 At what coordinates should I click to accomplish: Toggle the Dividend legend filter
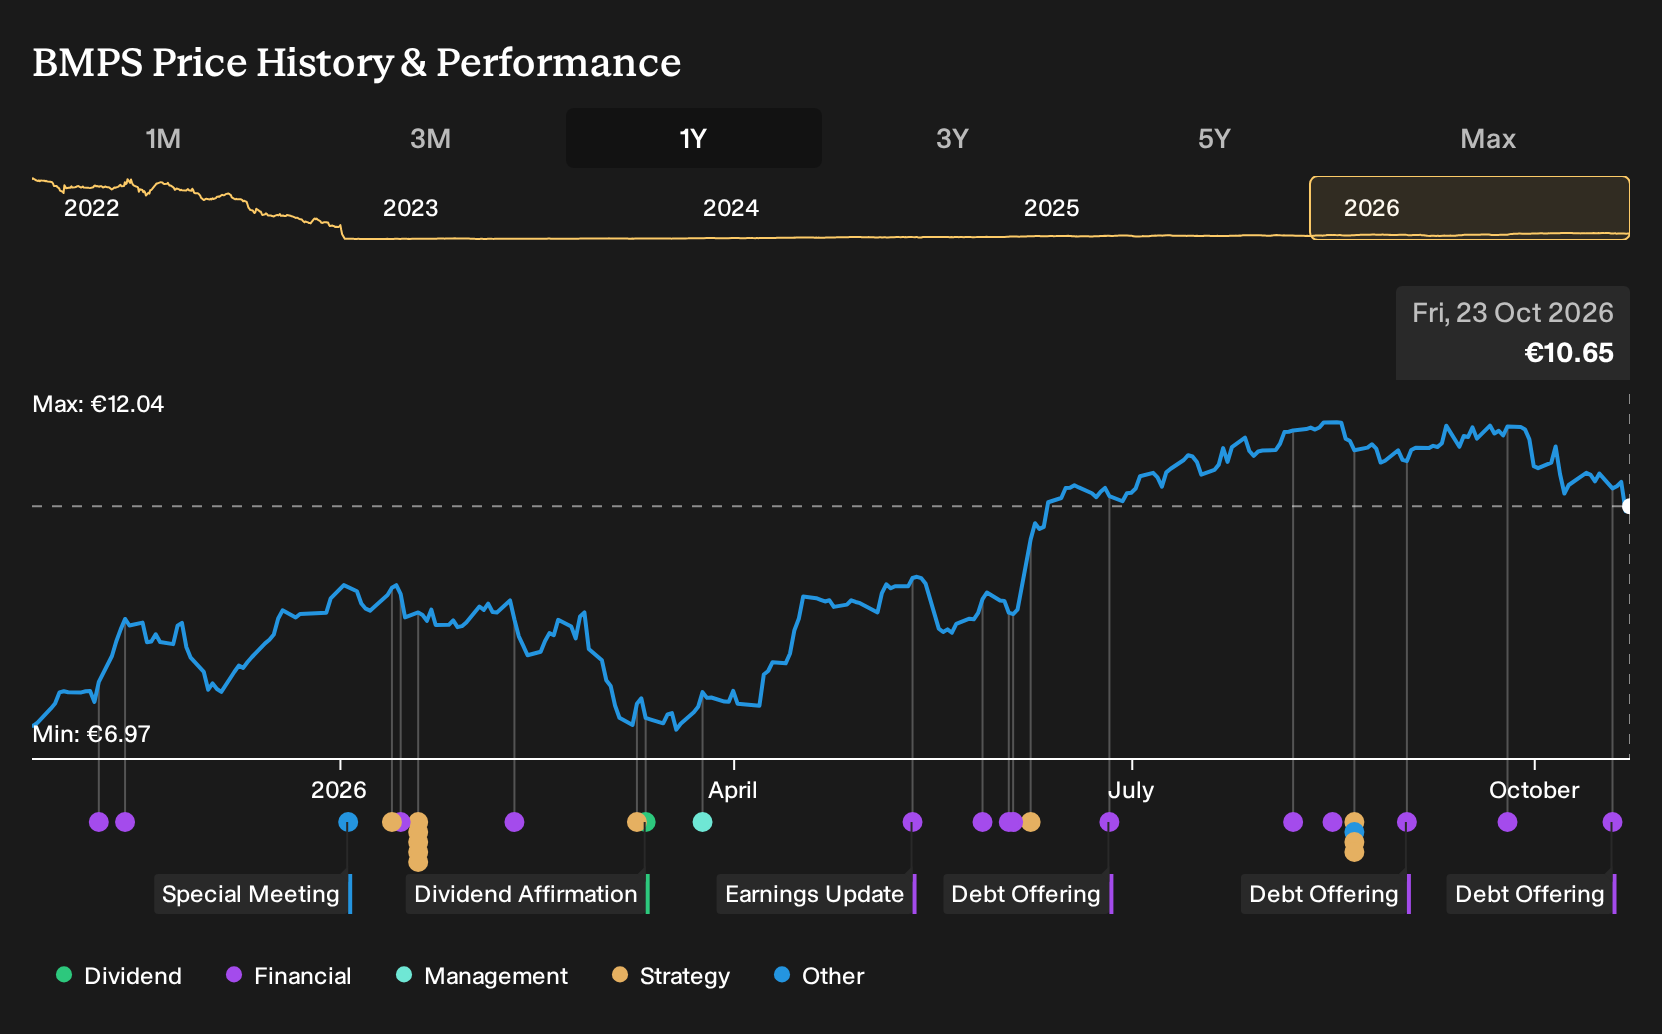(119, 976)
